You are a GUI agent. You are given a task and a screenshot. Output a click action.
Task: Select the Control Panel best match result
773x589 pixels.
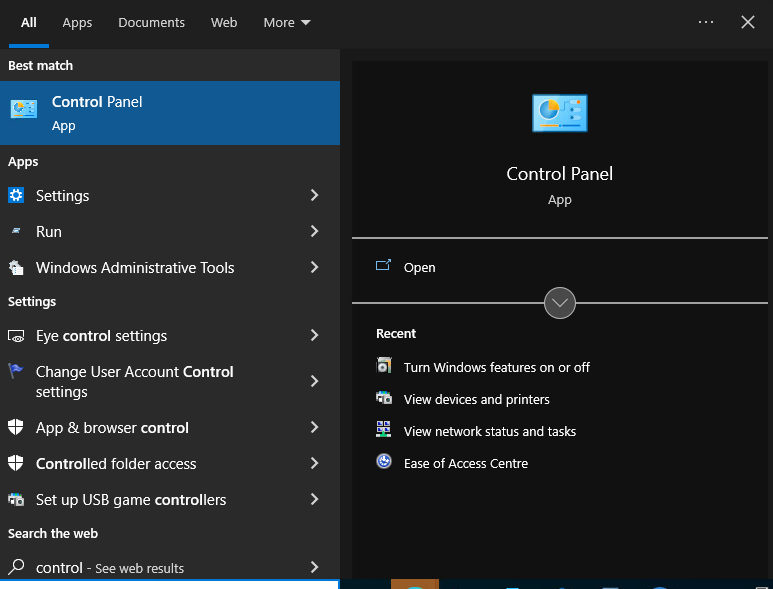[170, 113]
